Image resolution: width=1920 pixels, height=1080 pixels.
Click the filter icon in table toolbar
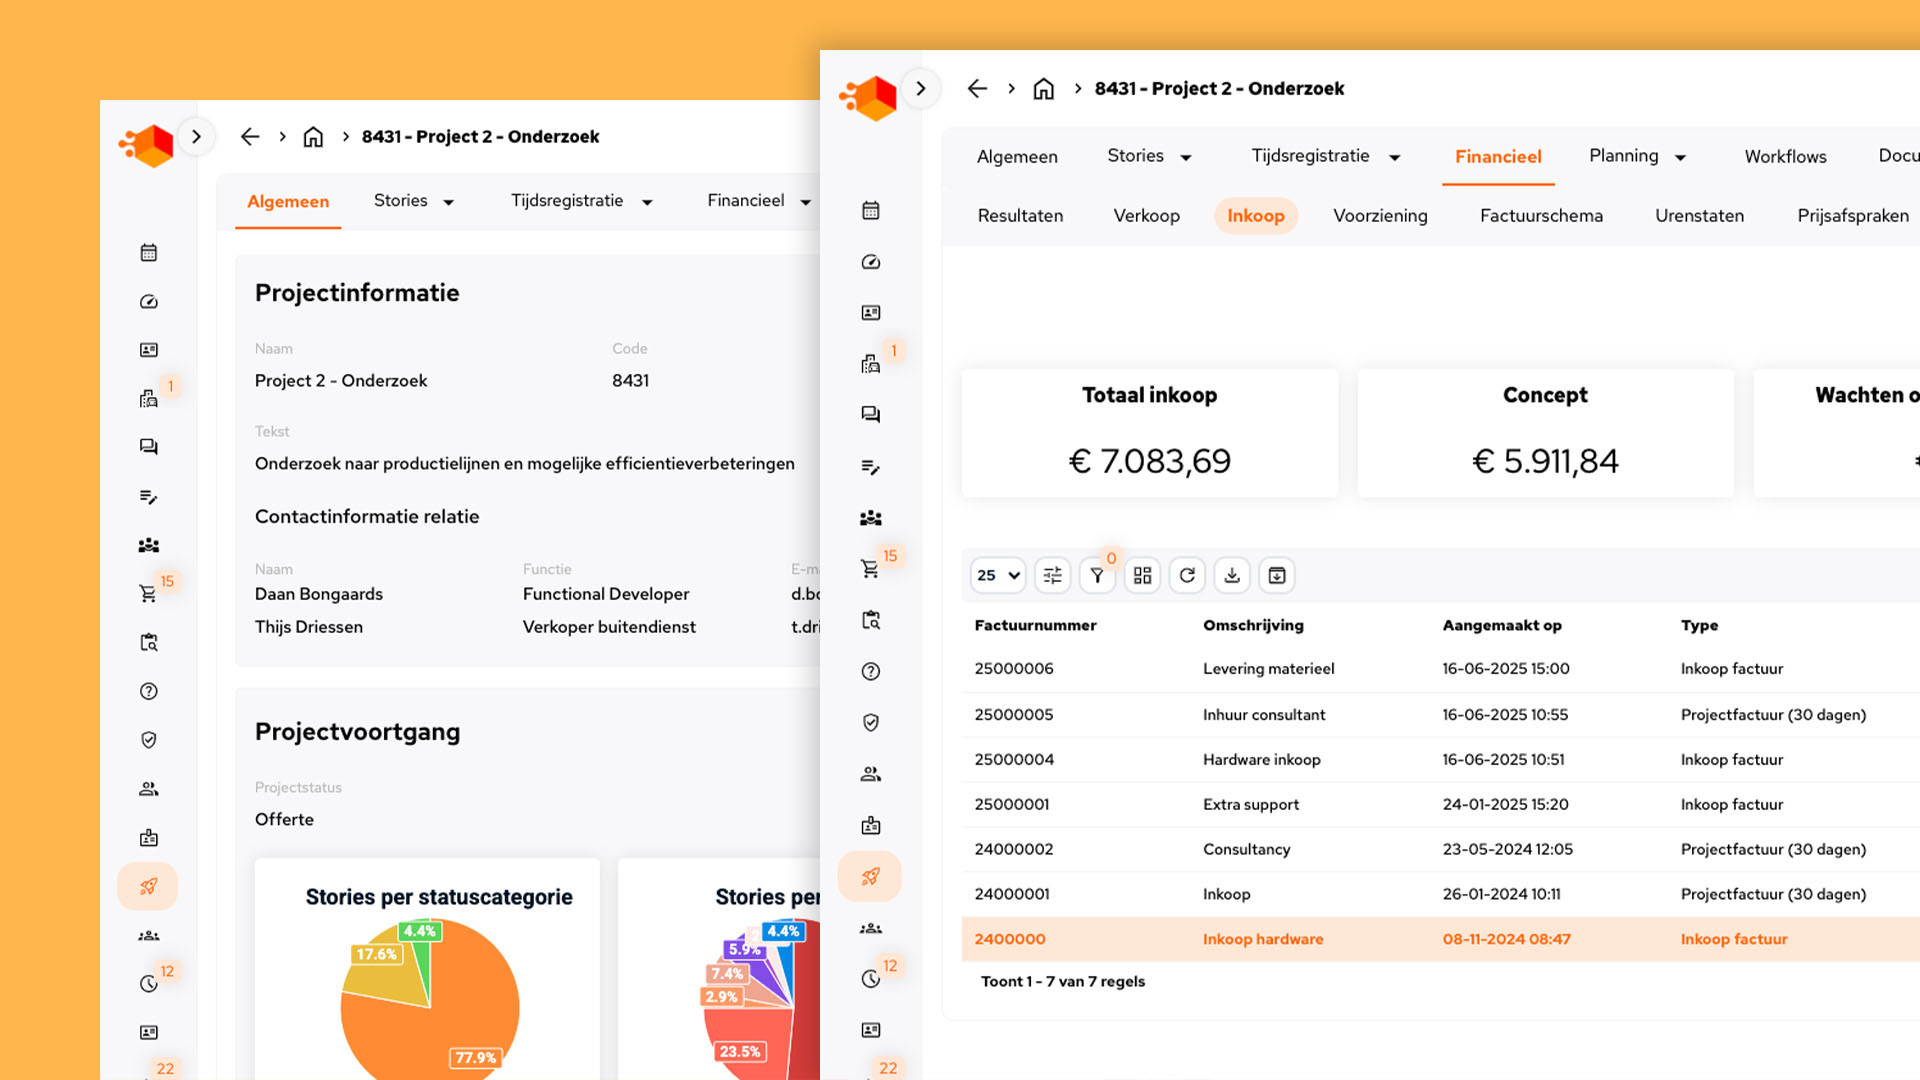click(x=1097, y=575)
